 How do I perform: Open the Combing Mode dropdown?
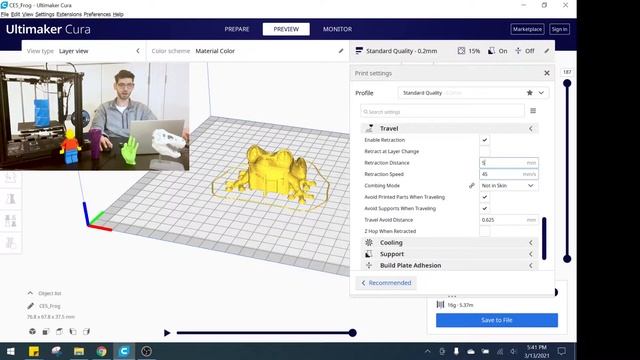pos(509,185)
